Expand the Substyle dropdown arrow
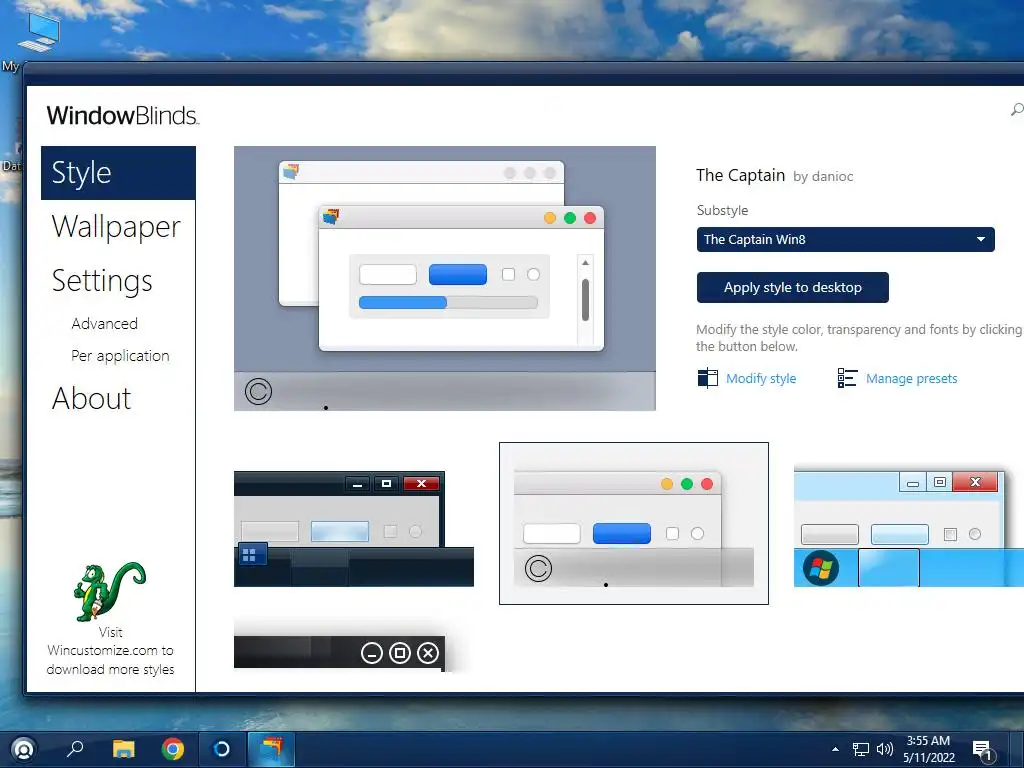 pos(980,240)
